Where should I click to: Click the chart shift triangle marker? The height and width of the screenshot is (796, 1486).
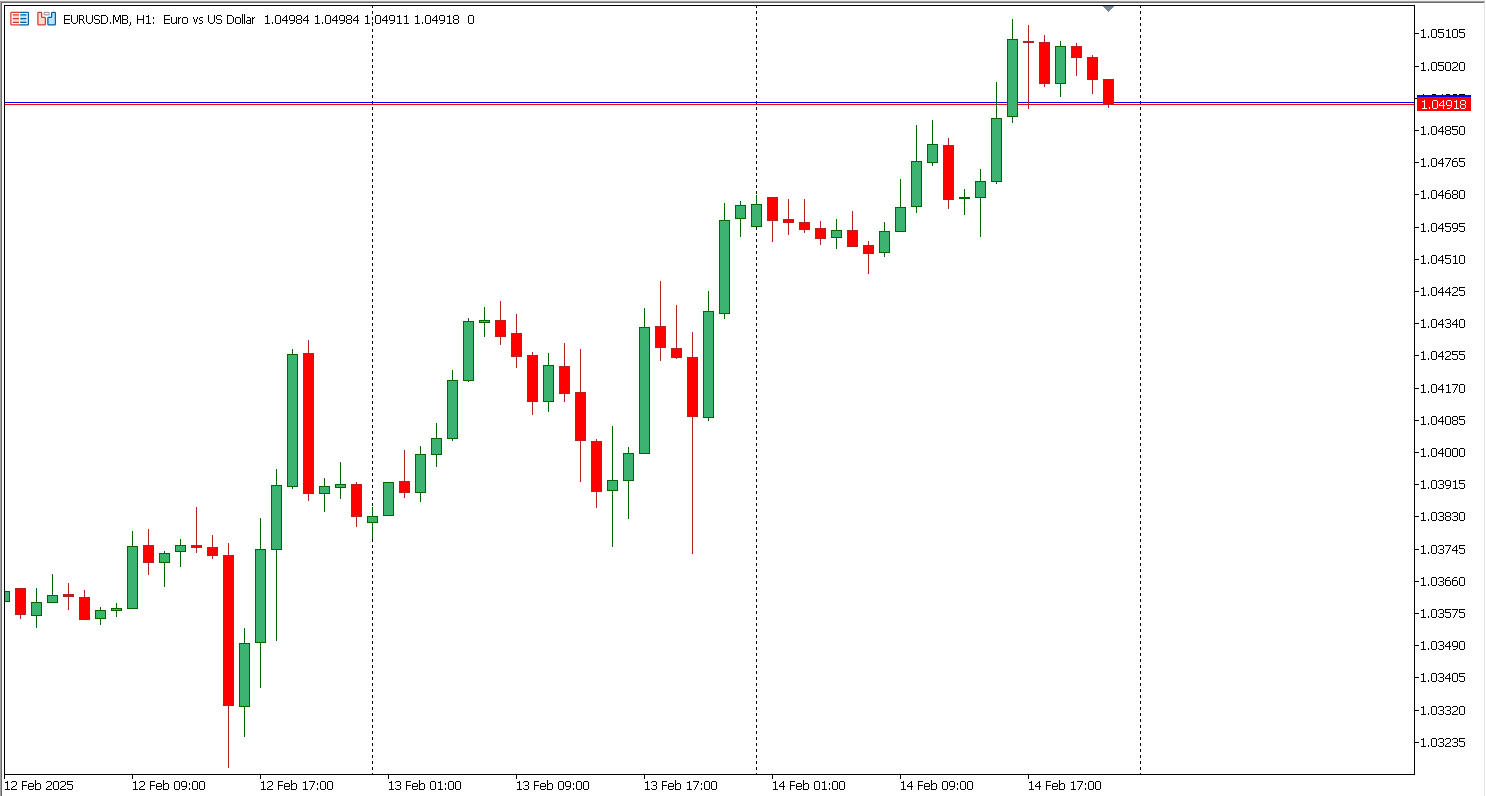click(x=1108, y=9)
